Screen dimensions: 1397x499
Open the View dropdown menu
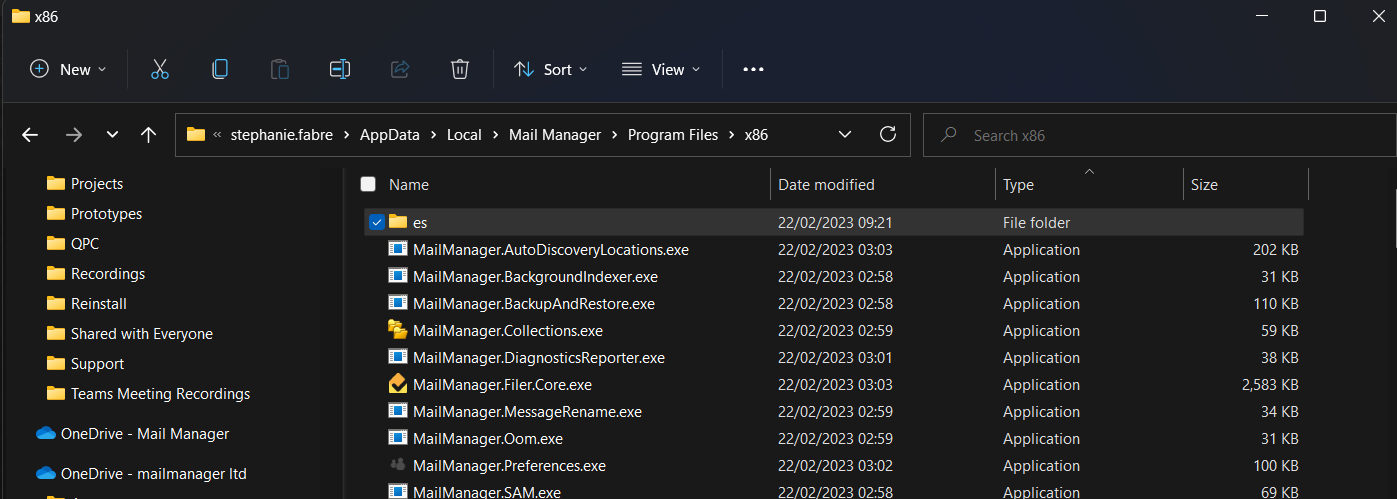pyautogui.click(x=661, y=69)
